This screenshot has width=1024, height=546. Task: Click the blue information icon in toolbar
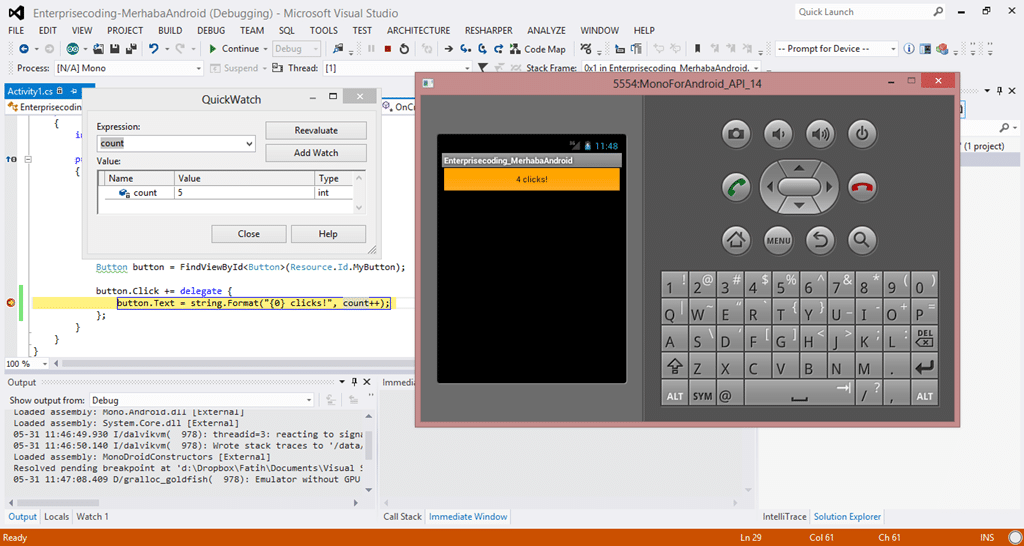click(908, 49)
